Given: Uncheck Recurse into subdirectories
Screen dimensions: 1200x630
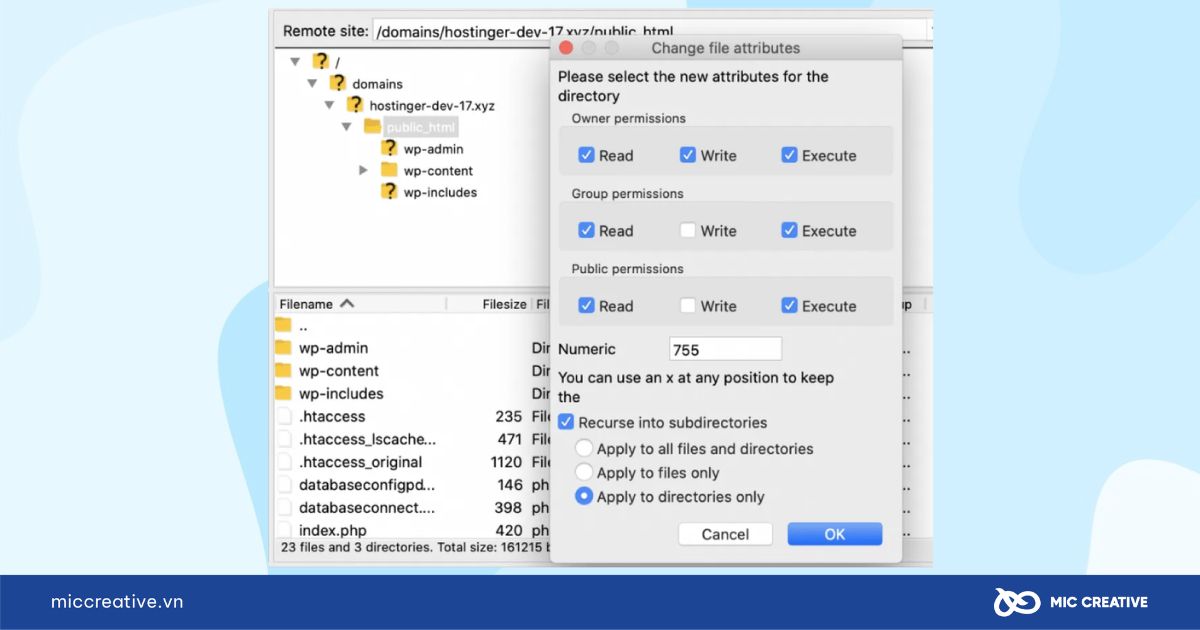Looking at the screenshot, I should [x=566, y=422].
